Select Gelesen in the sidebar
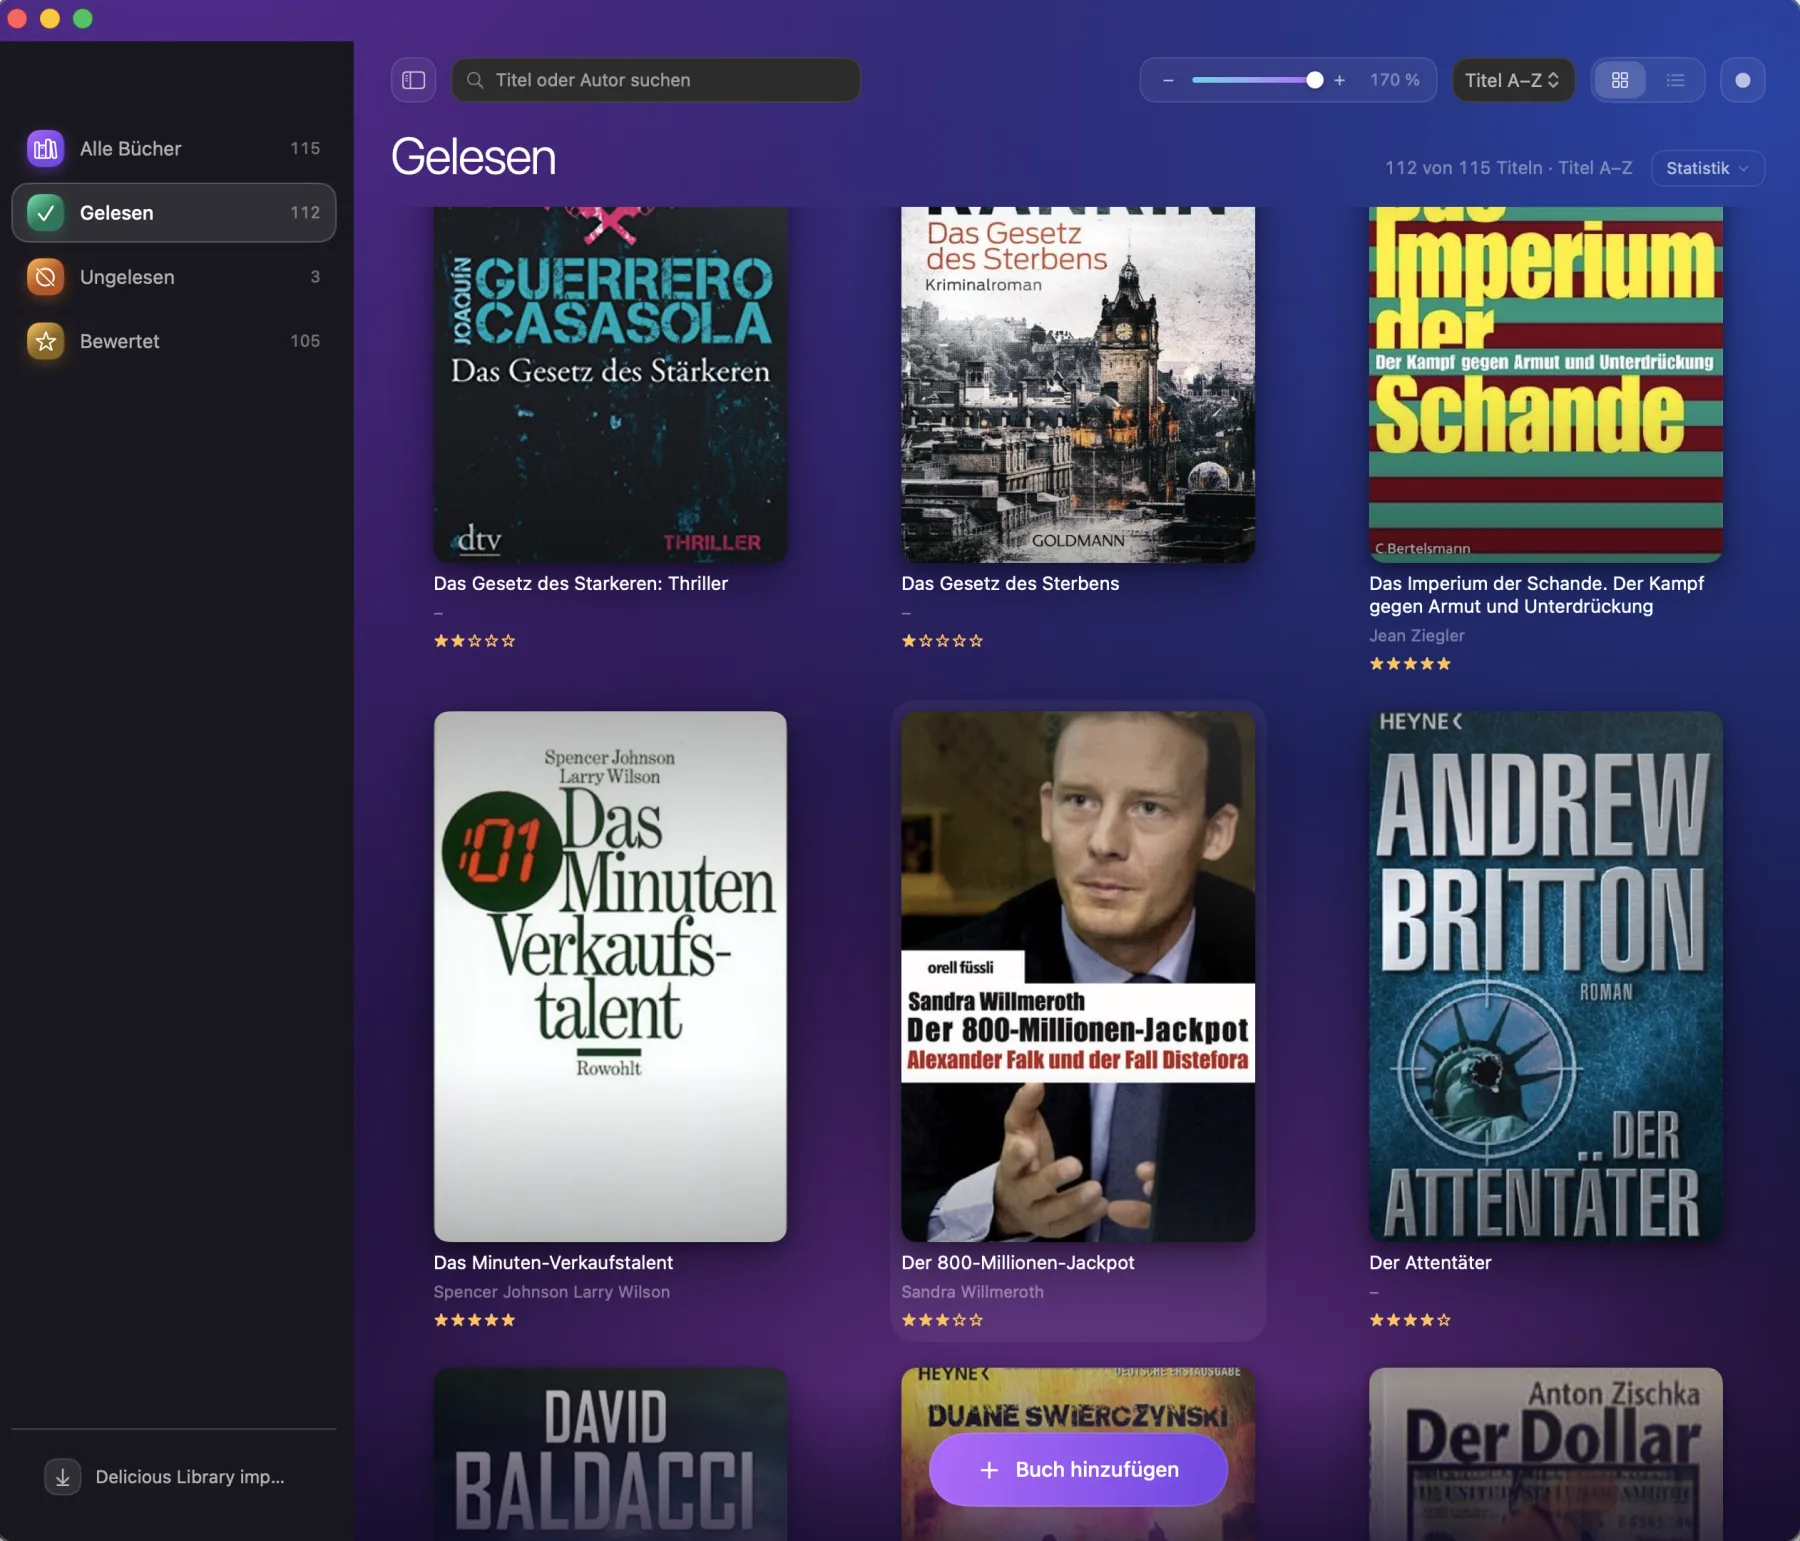The width and height of the screenshot is (1800, 1541). pos(174,213)
